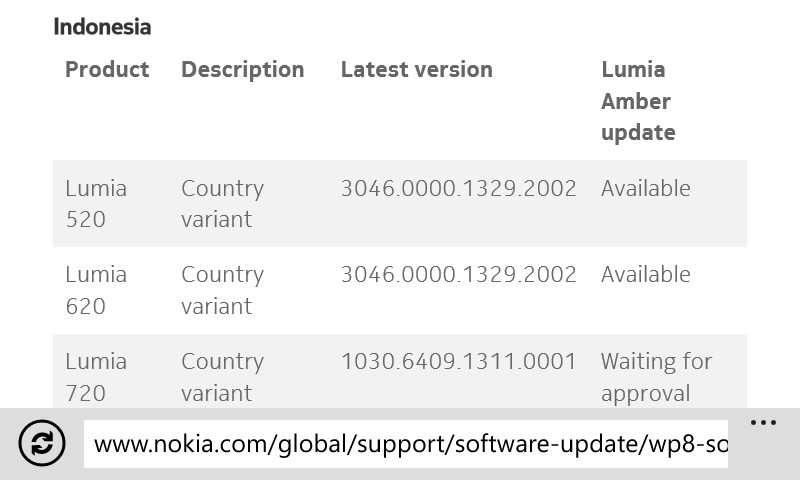
Task: Select the Indonesia country heading
Action: pos(102,27)
